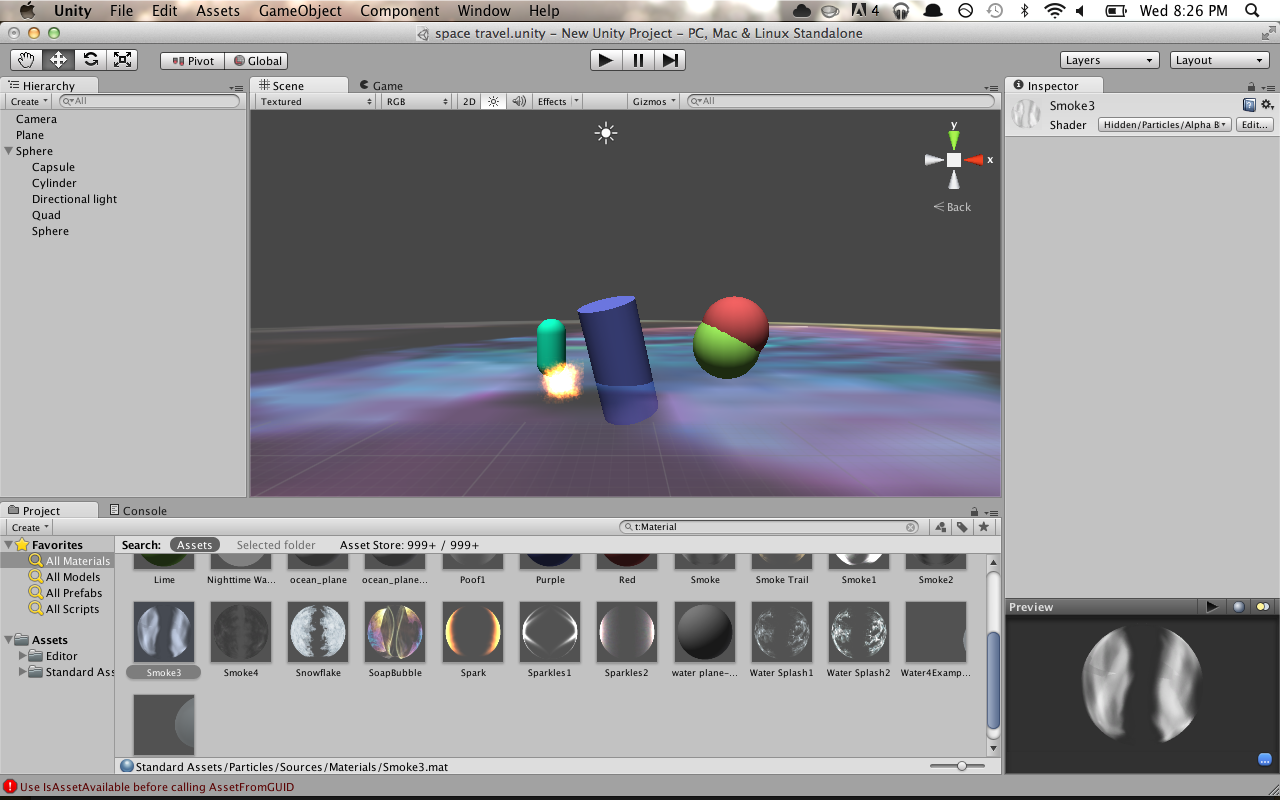The width and height of the screenshot is (1280, 800).
Task: Click the scene gizmo green Y axis cone
Action: pos(954,138)
